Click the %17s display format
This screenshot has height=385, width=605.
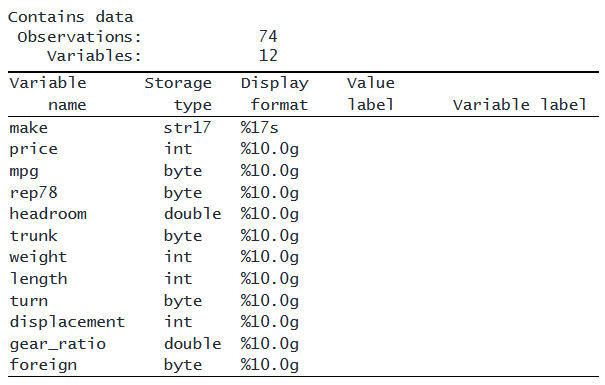(260, 128)
